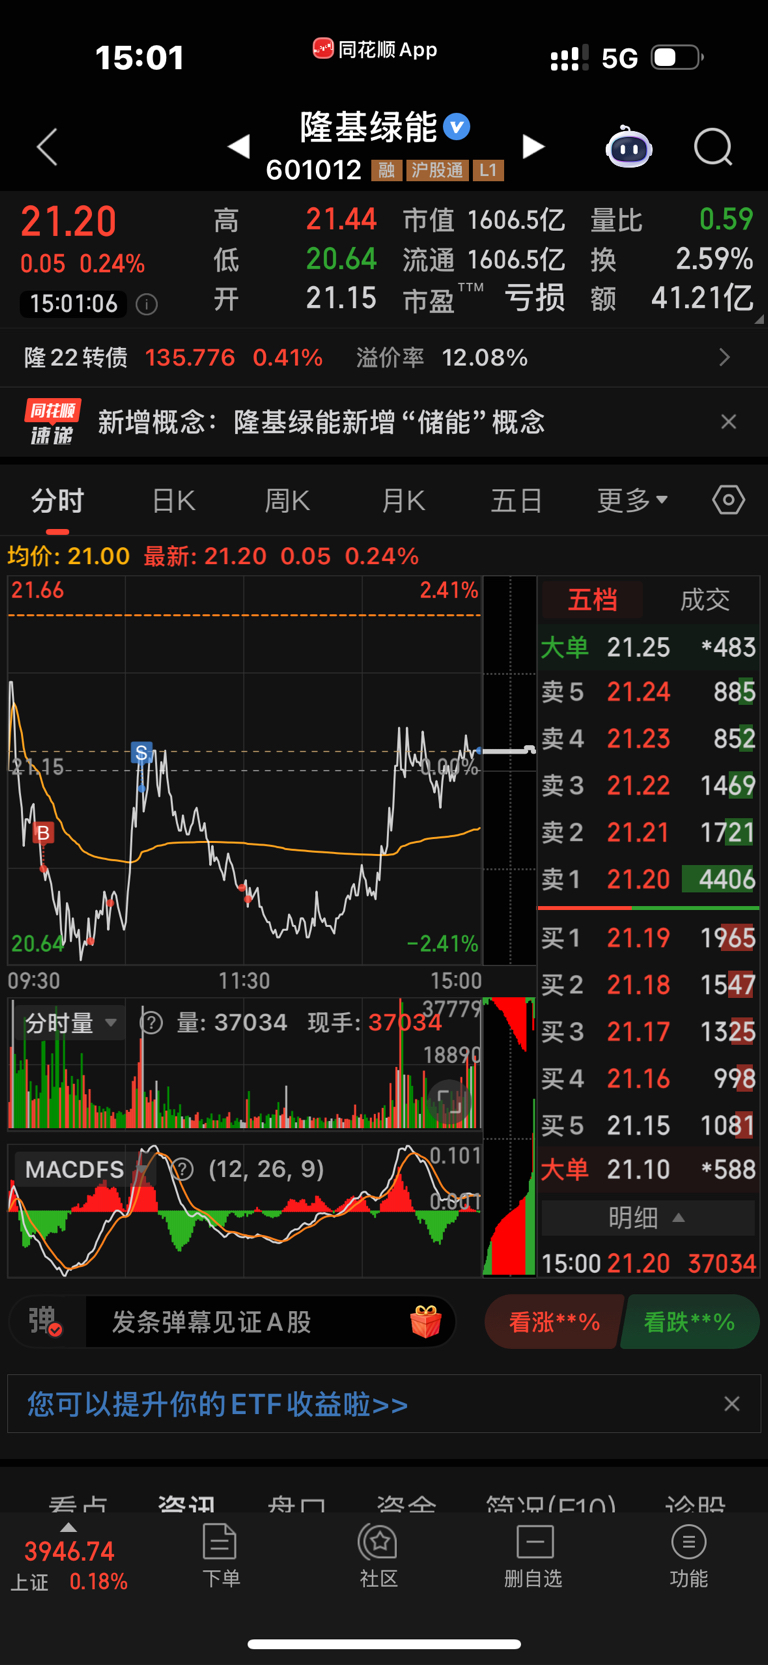769x1665 pixels.
Task: Open the 下单 order icon
Action: pyautogui.click(x=220, y=1555)
